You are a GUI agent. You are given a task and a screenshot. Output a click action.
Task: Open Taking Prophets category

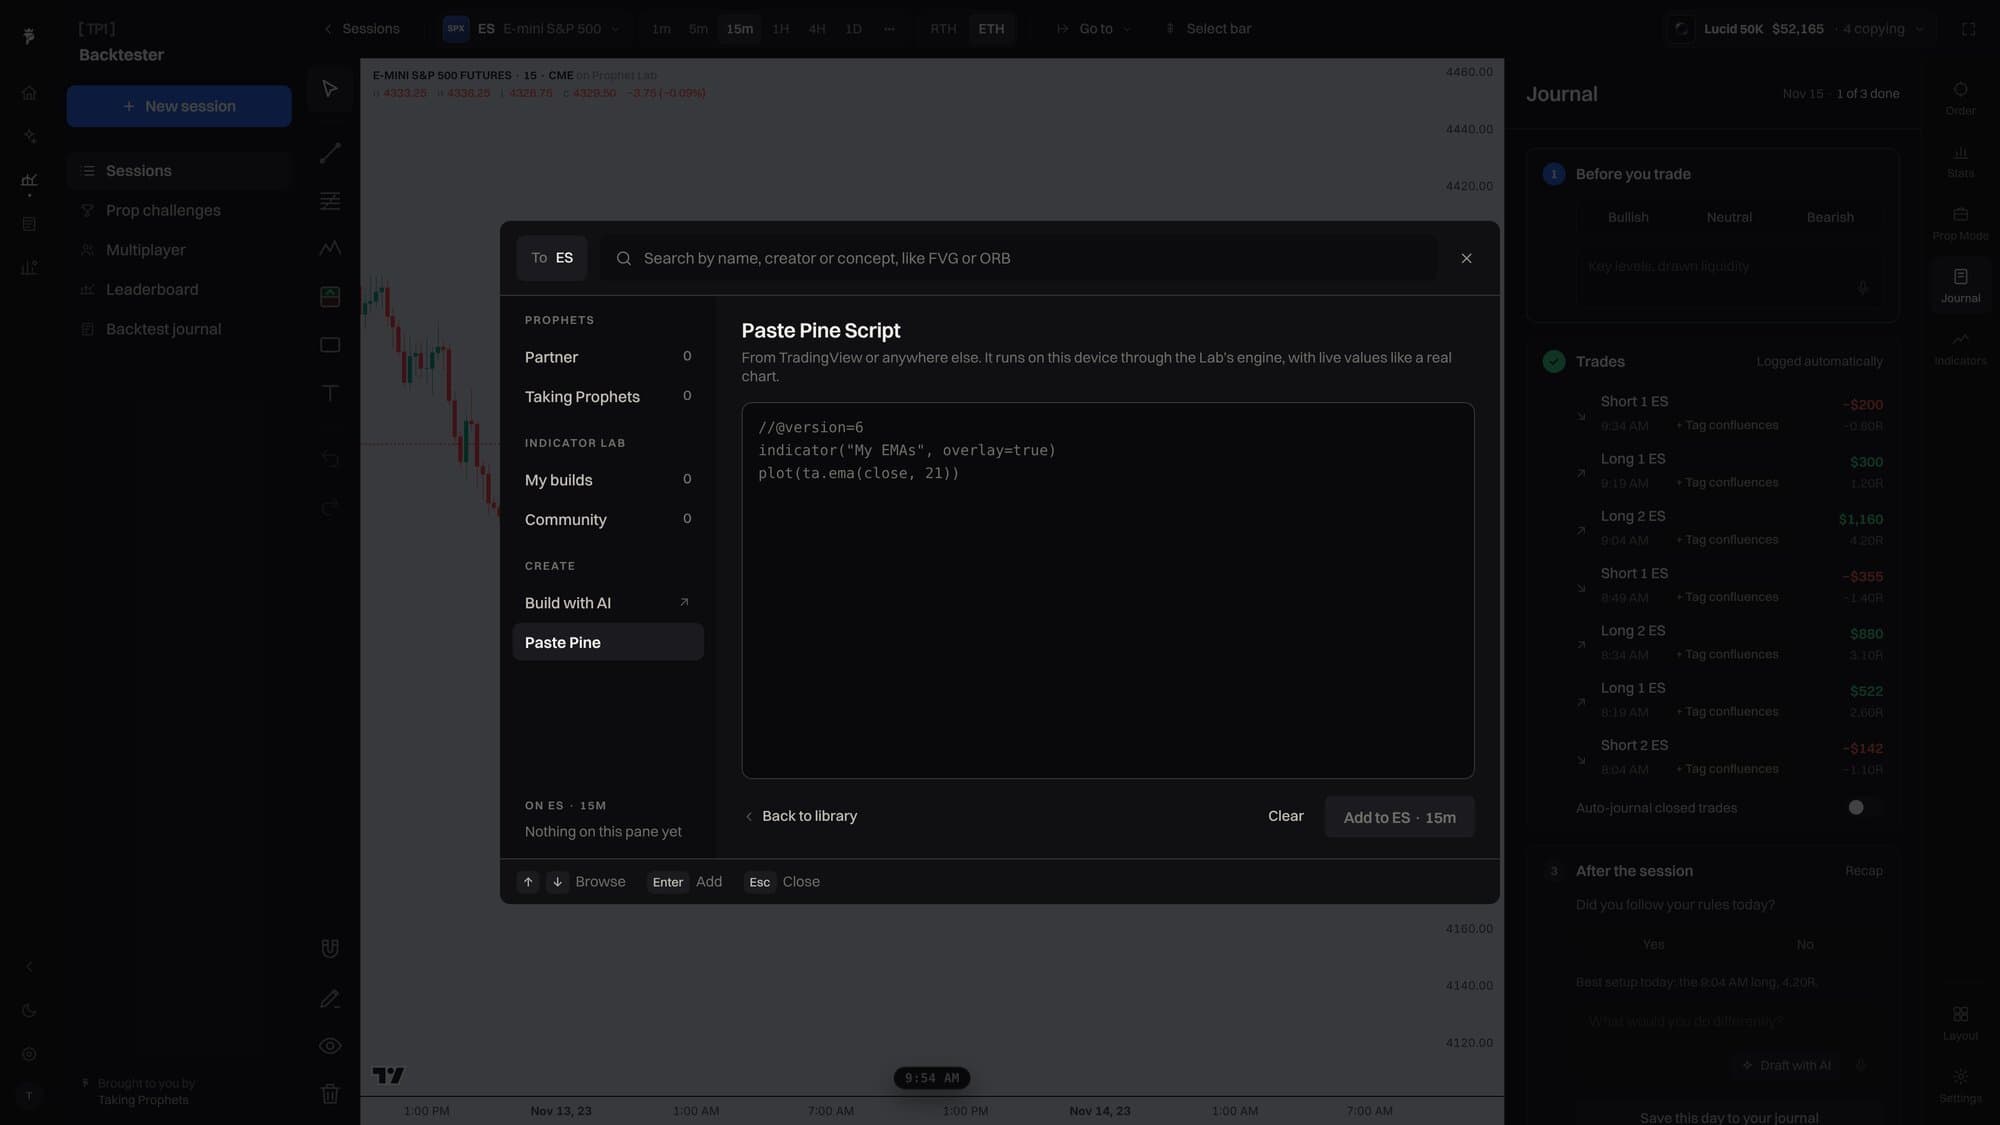(x=608, y=397)
